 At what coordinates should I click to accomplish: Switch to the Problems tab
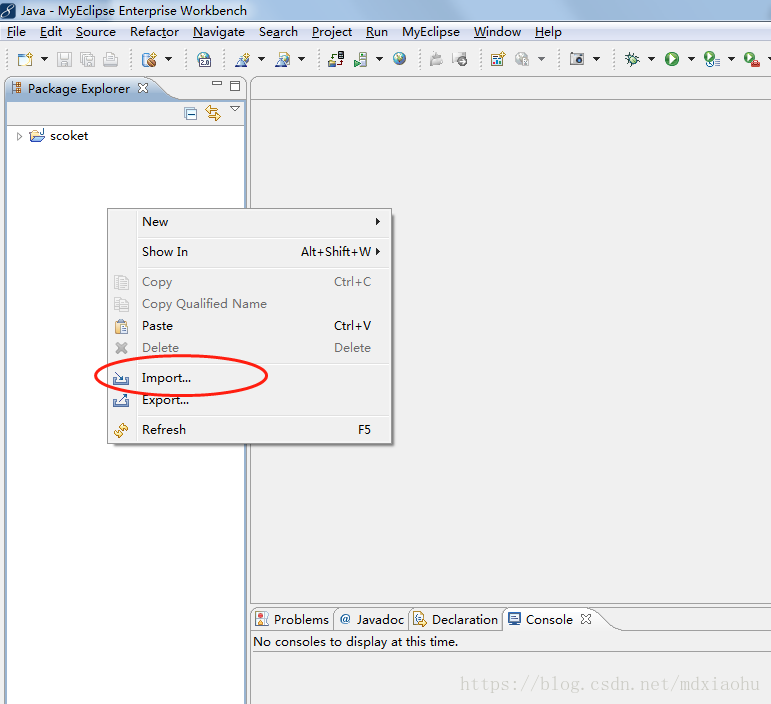[292, 619]
